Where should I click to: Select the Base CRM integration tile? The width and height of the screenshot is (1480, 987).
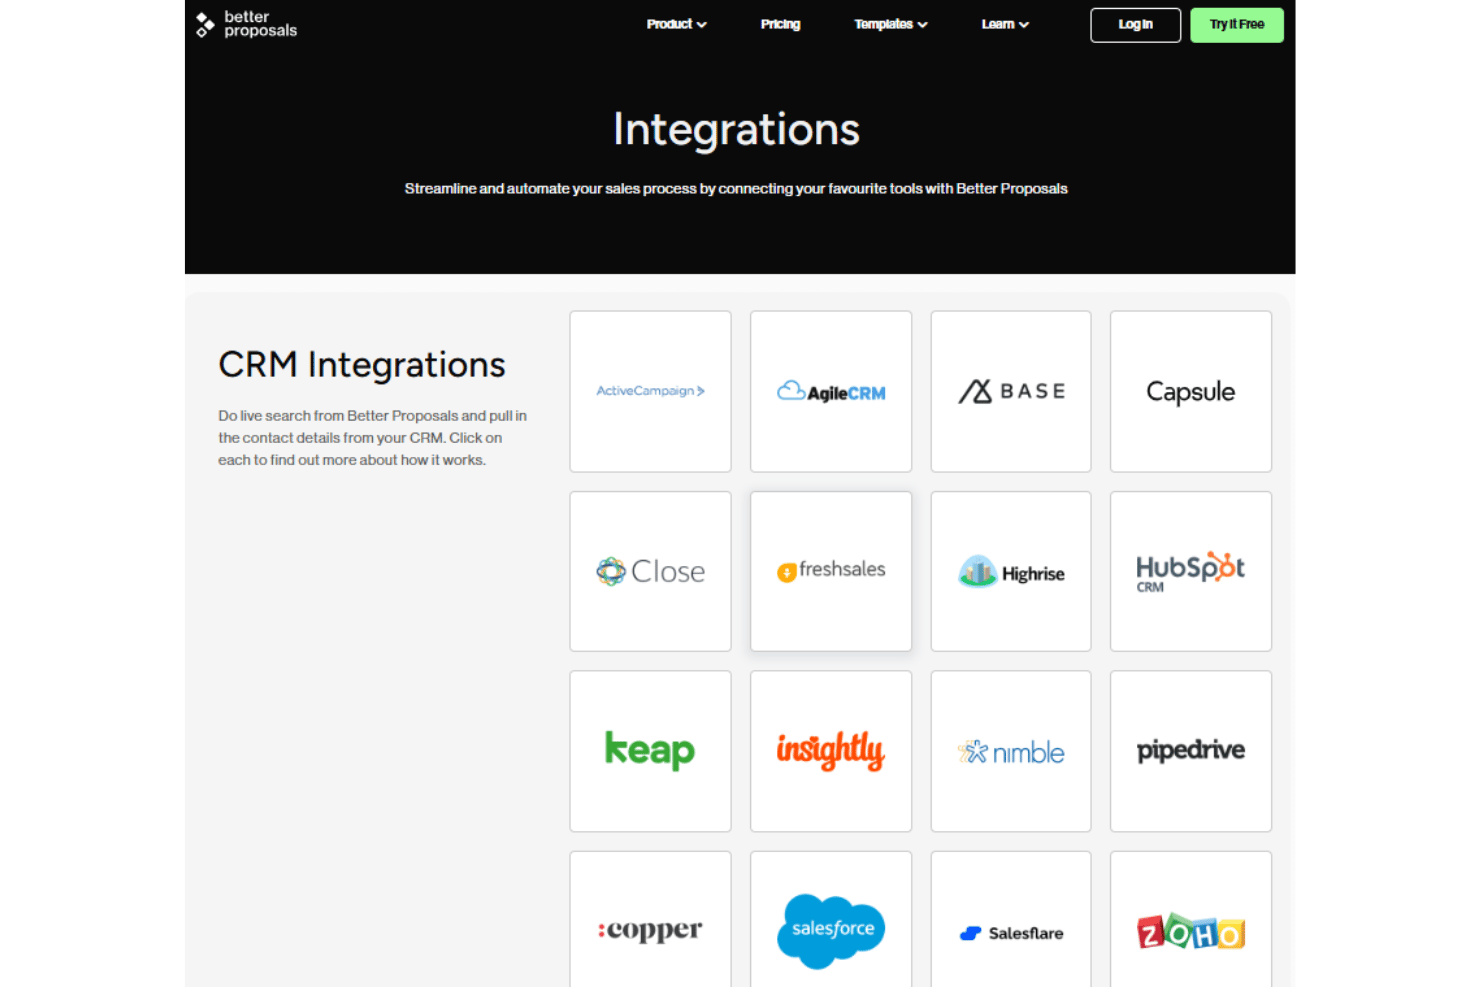(1011, 391)
